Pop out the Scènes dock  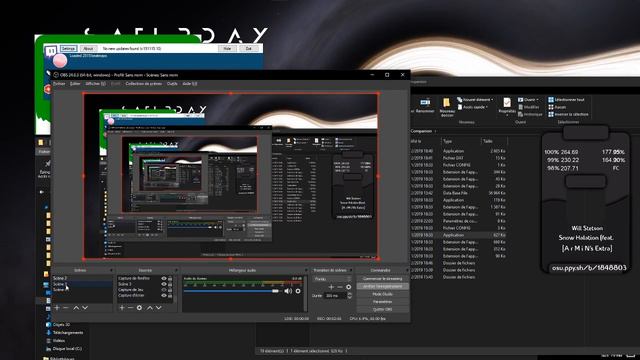pos(111,270)
